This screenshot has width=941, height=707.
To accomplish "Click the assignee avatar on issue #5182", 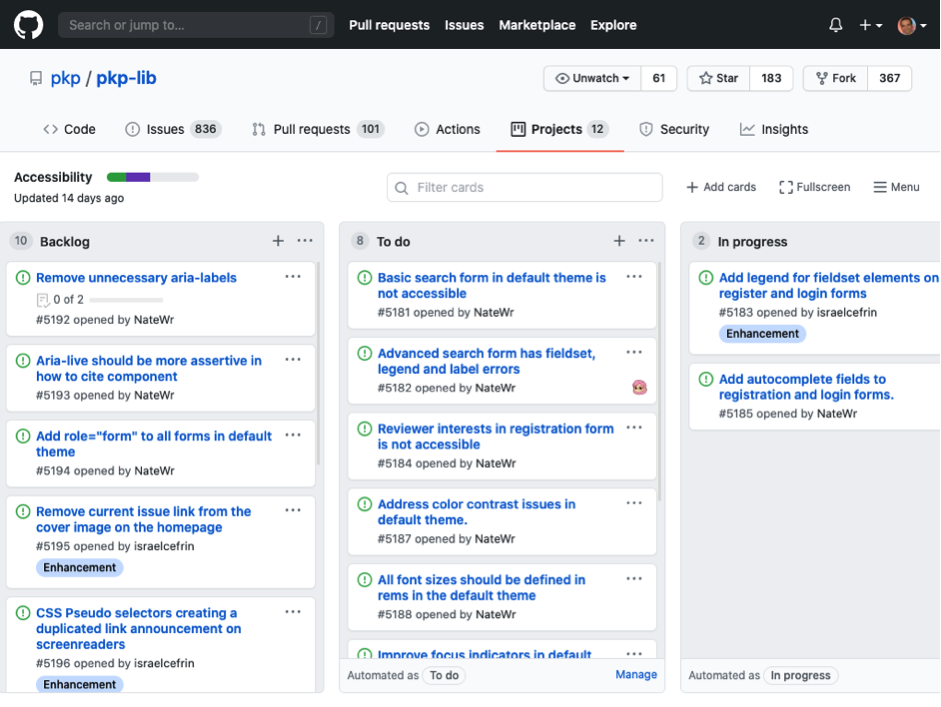I will tap(640, 387).
